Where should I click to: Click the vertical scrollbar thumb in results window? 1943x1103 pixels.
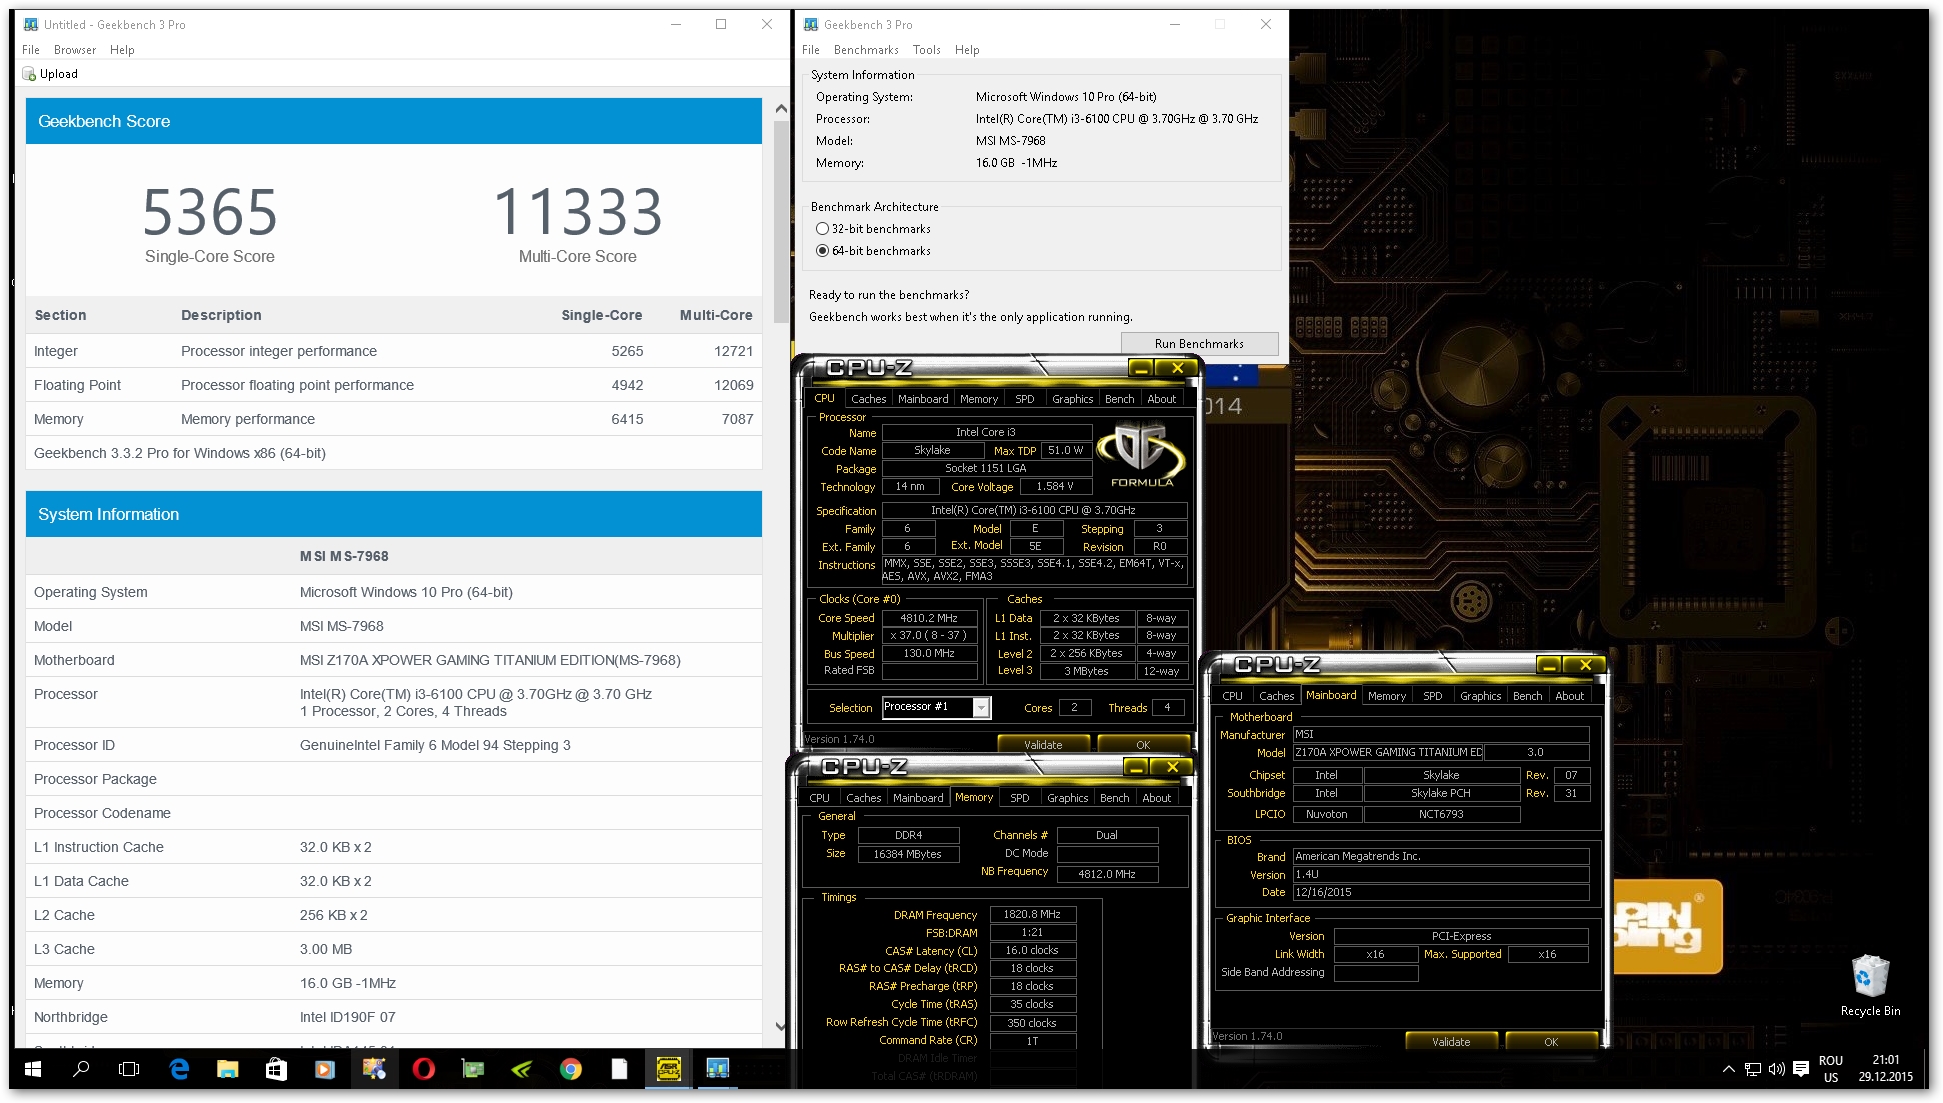[781, 220]
